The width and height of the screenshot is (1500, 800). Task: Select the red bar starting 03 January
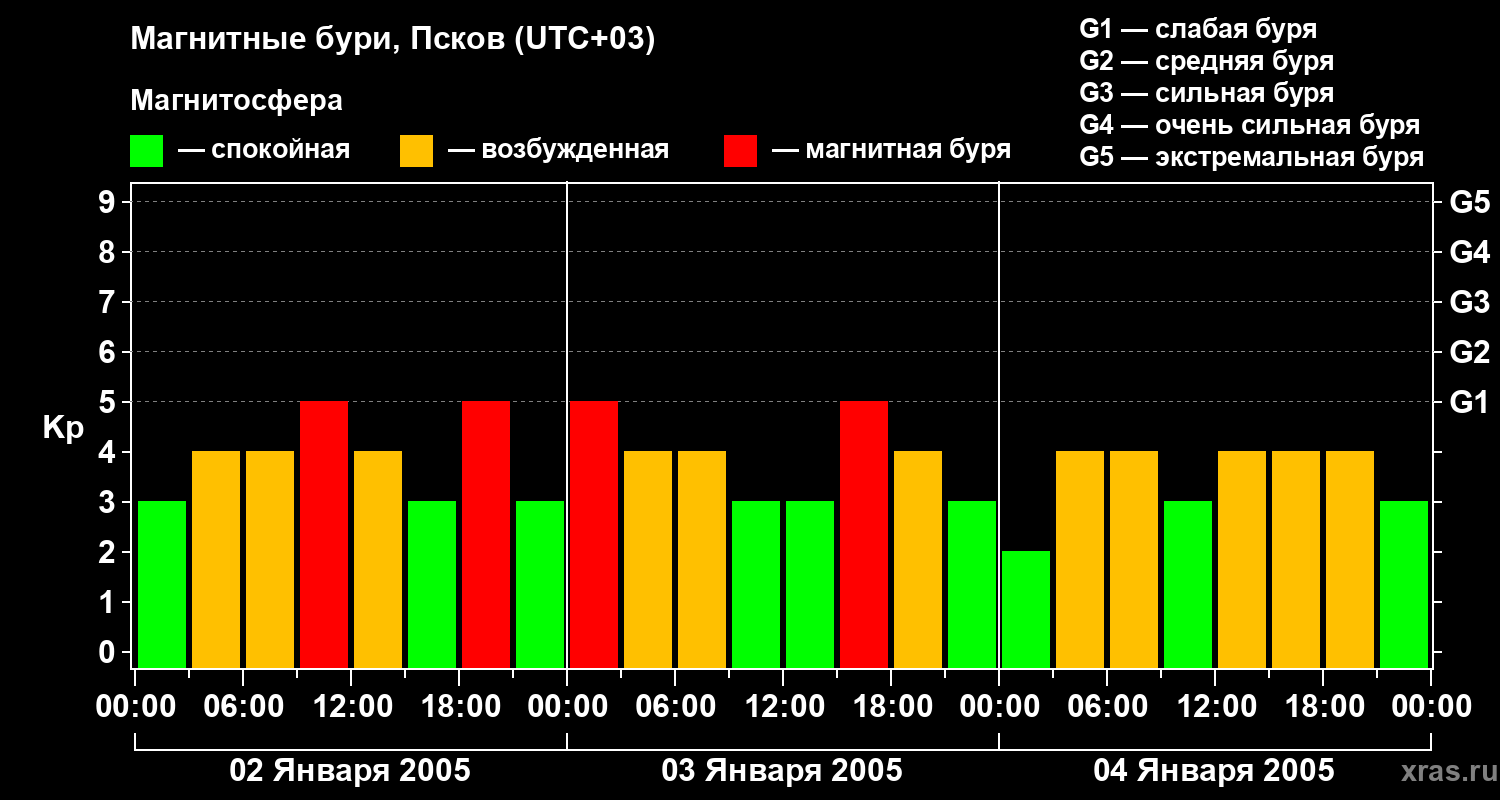tap(594, 534)
